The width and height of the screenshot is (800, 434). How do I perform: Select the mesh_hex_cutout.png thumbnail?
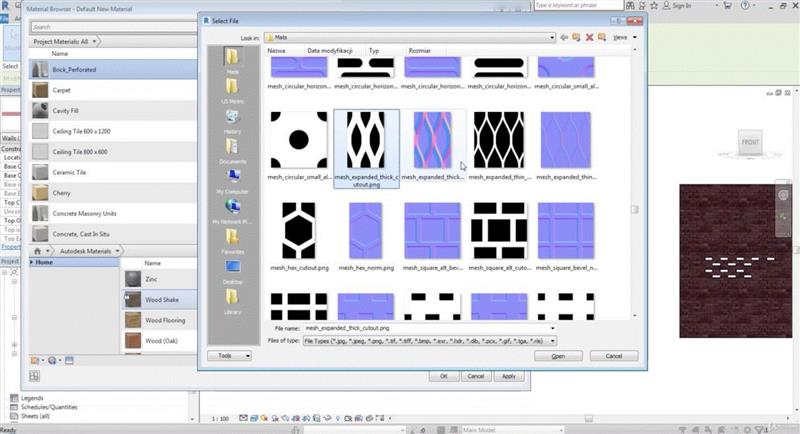pos(299,231)
